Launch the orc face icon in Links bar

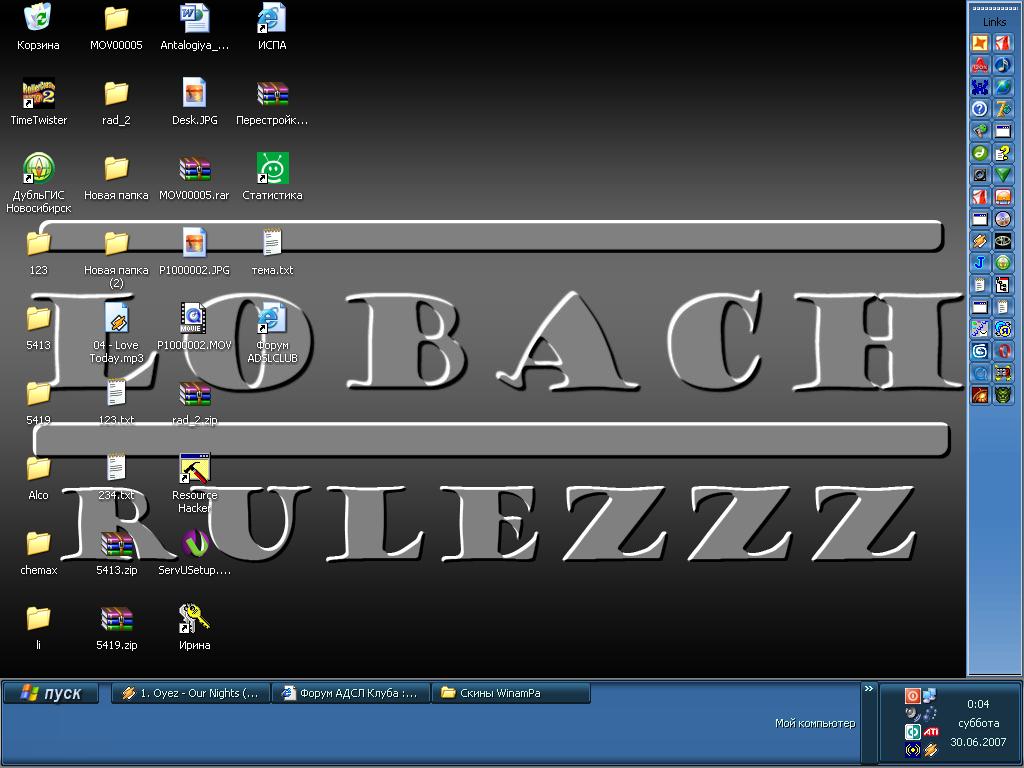[1003, 394]
